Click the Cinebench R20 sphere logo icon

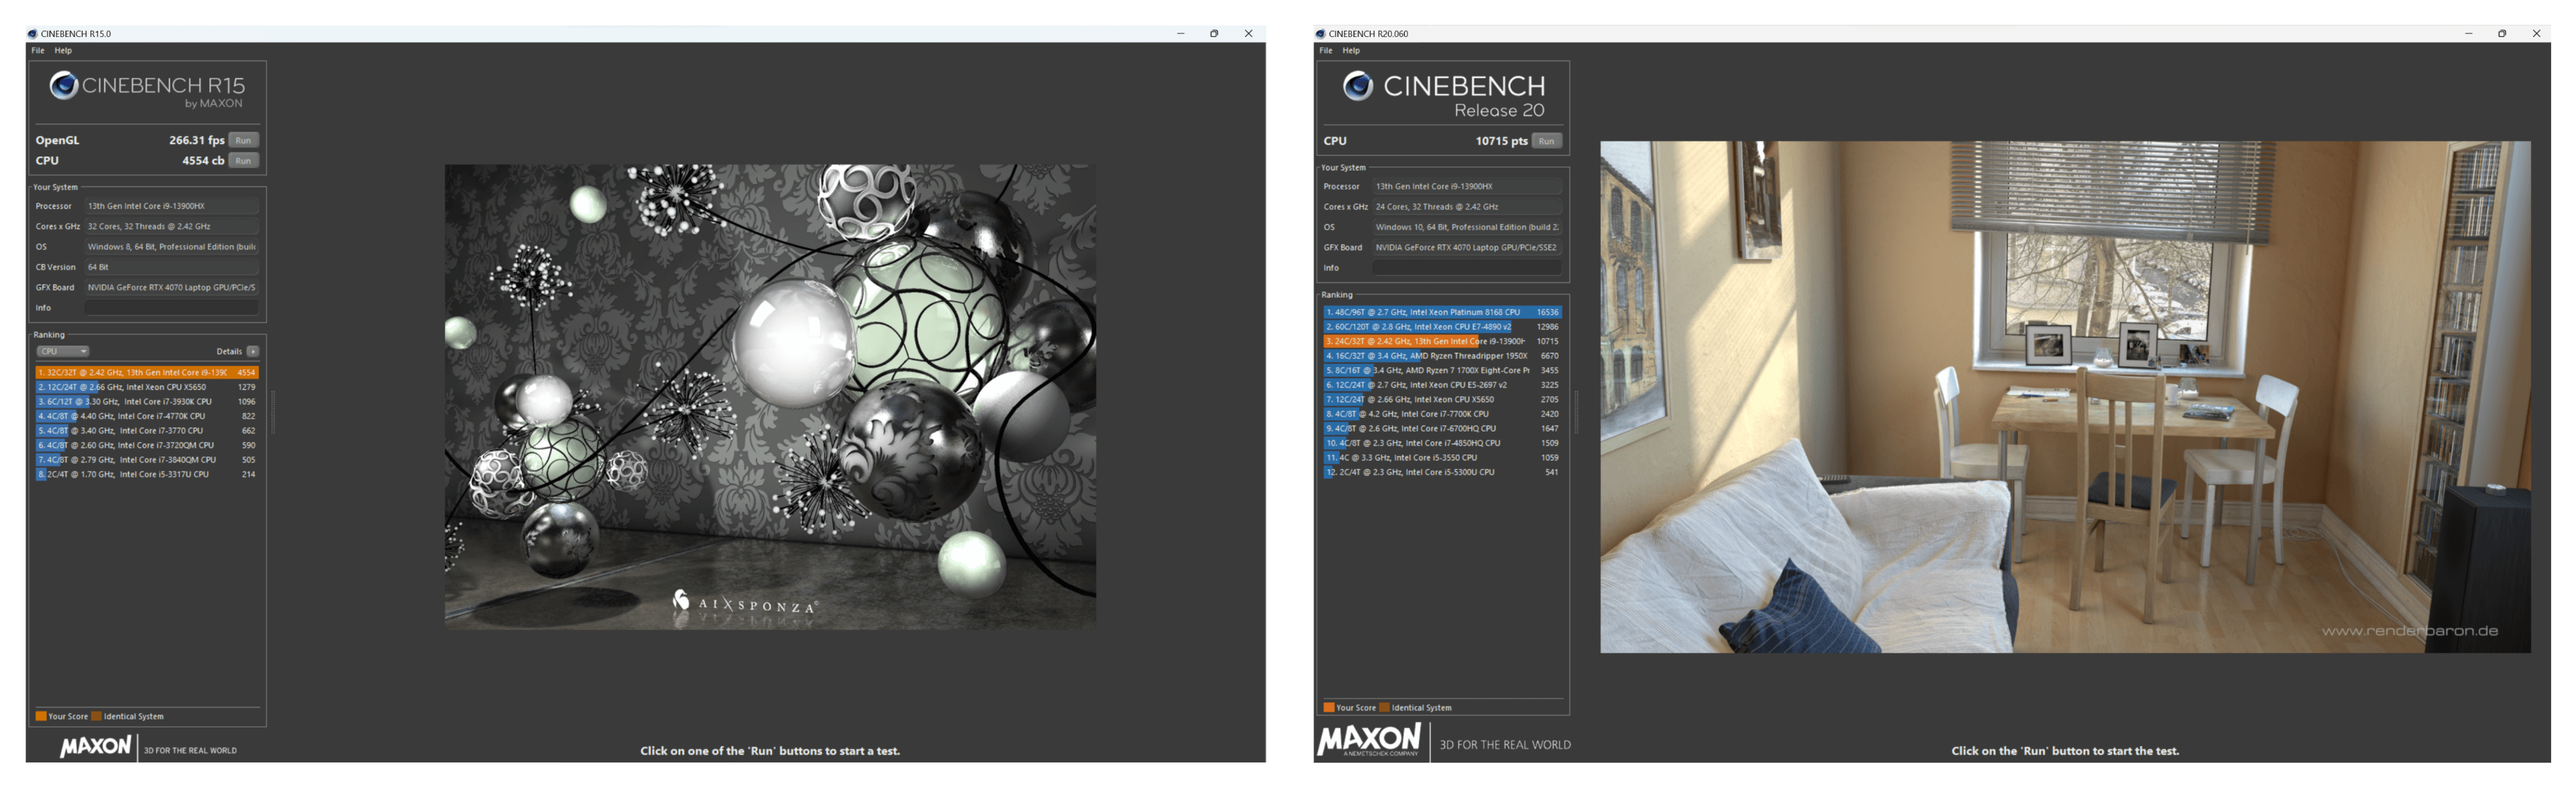click(x=1357, y=86)
